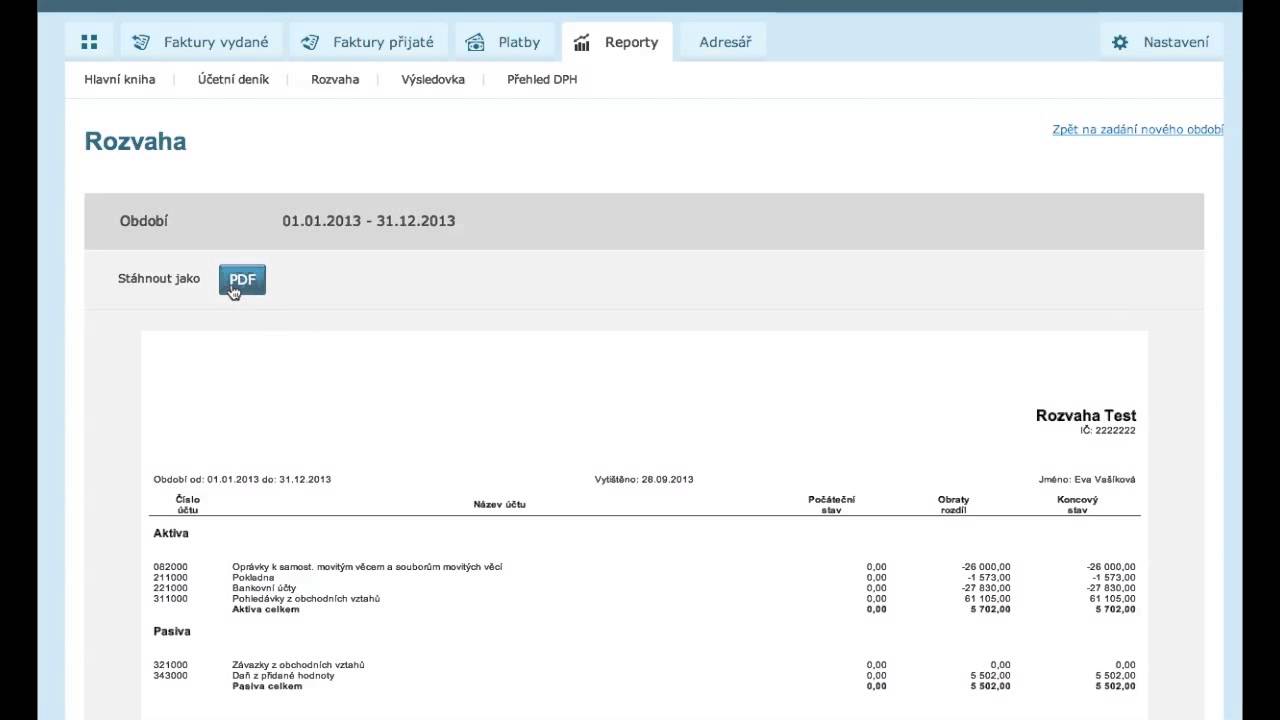
Task: Click the Pasiva section heading
Action: coord(172,631)
